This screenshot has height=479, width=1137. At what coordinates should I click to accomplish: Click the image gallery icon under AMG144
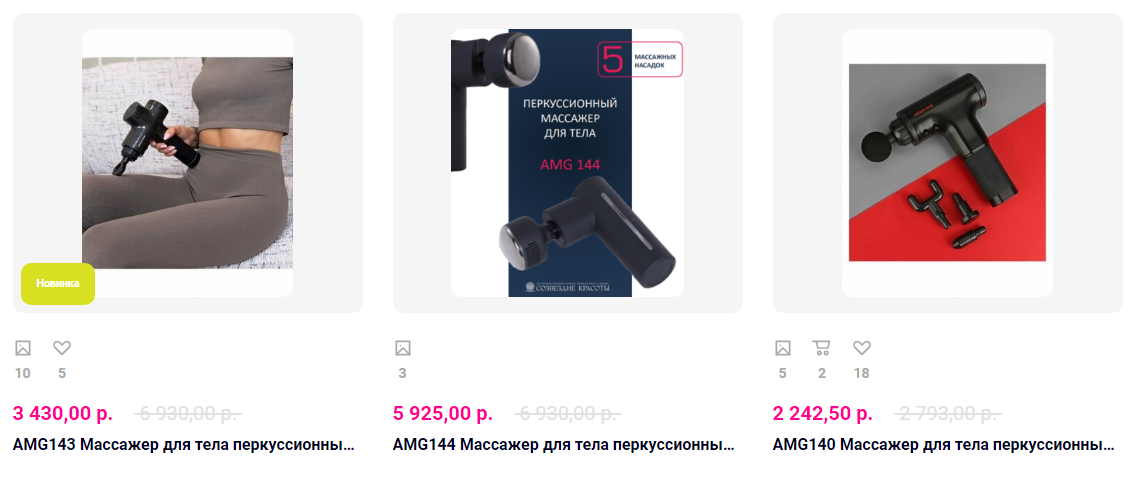[402, 348]
